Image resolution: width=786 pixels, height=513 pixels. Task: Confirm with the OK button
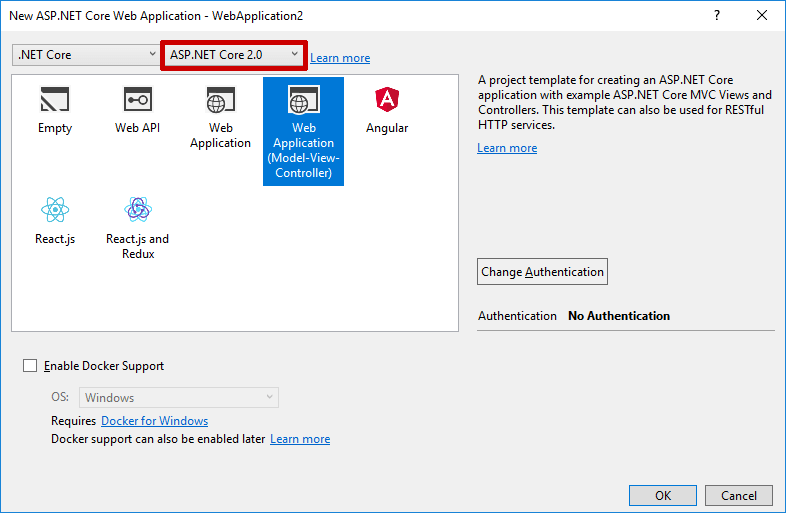click(x=663, y=495)
